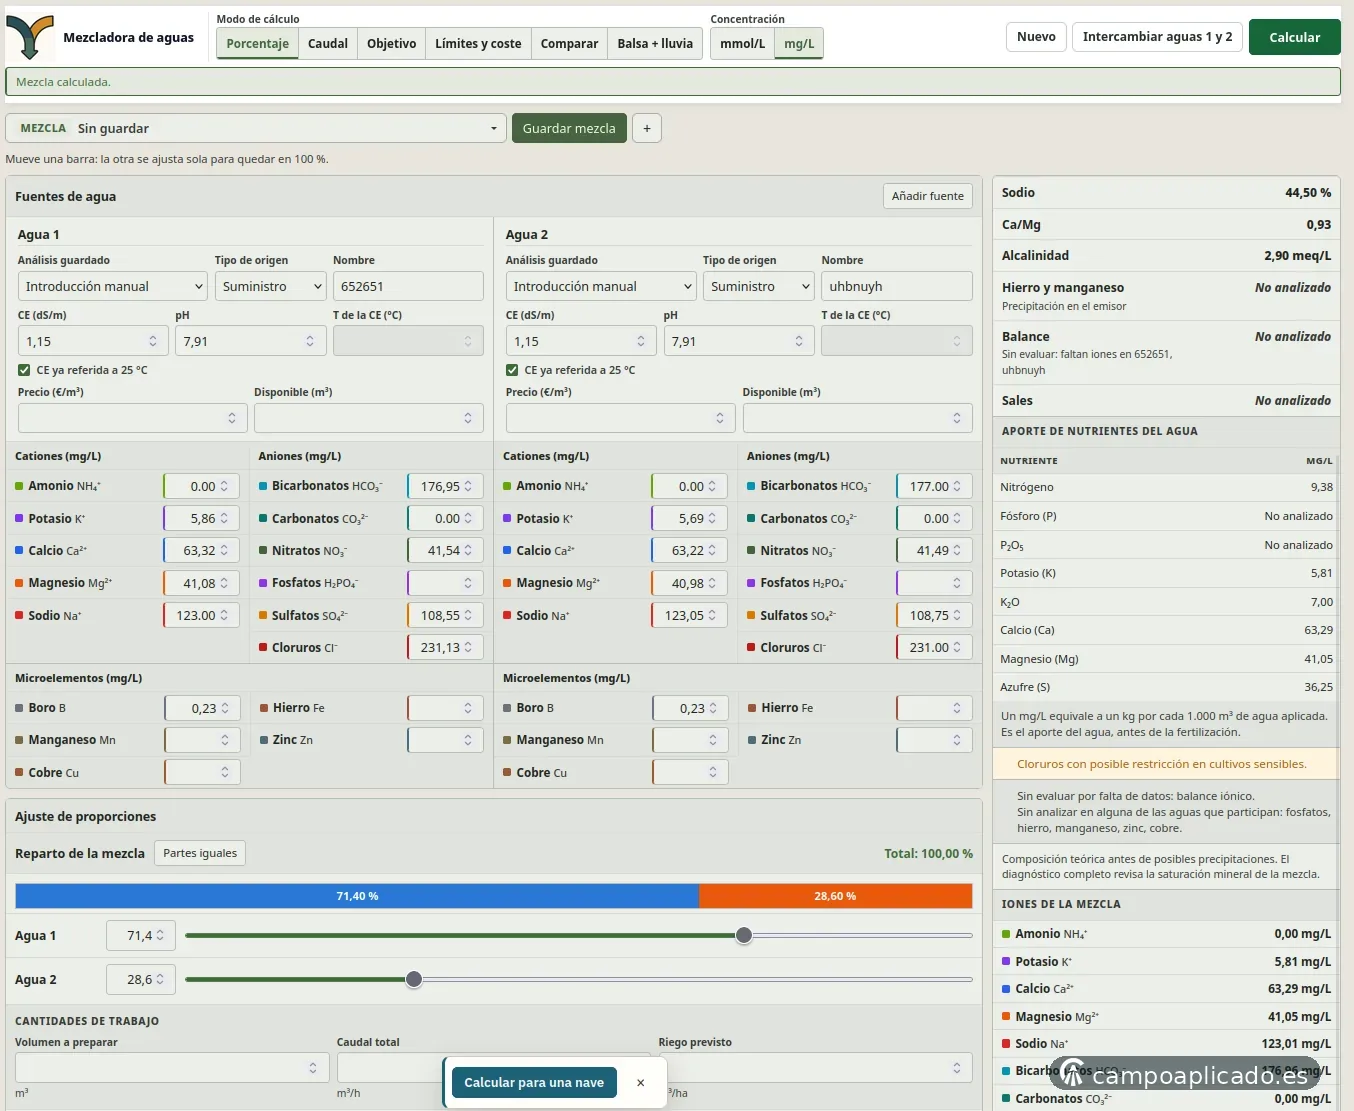The height and width of the screenshot is (1111, 1354).
Task: Switch to Comparar calculation mode
Action: [569, 43]
